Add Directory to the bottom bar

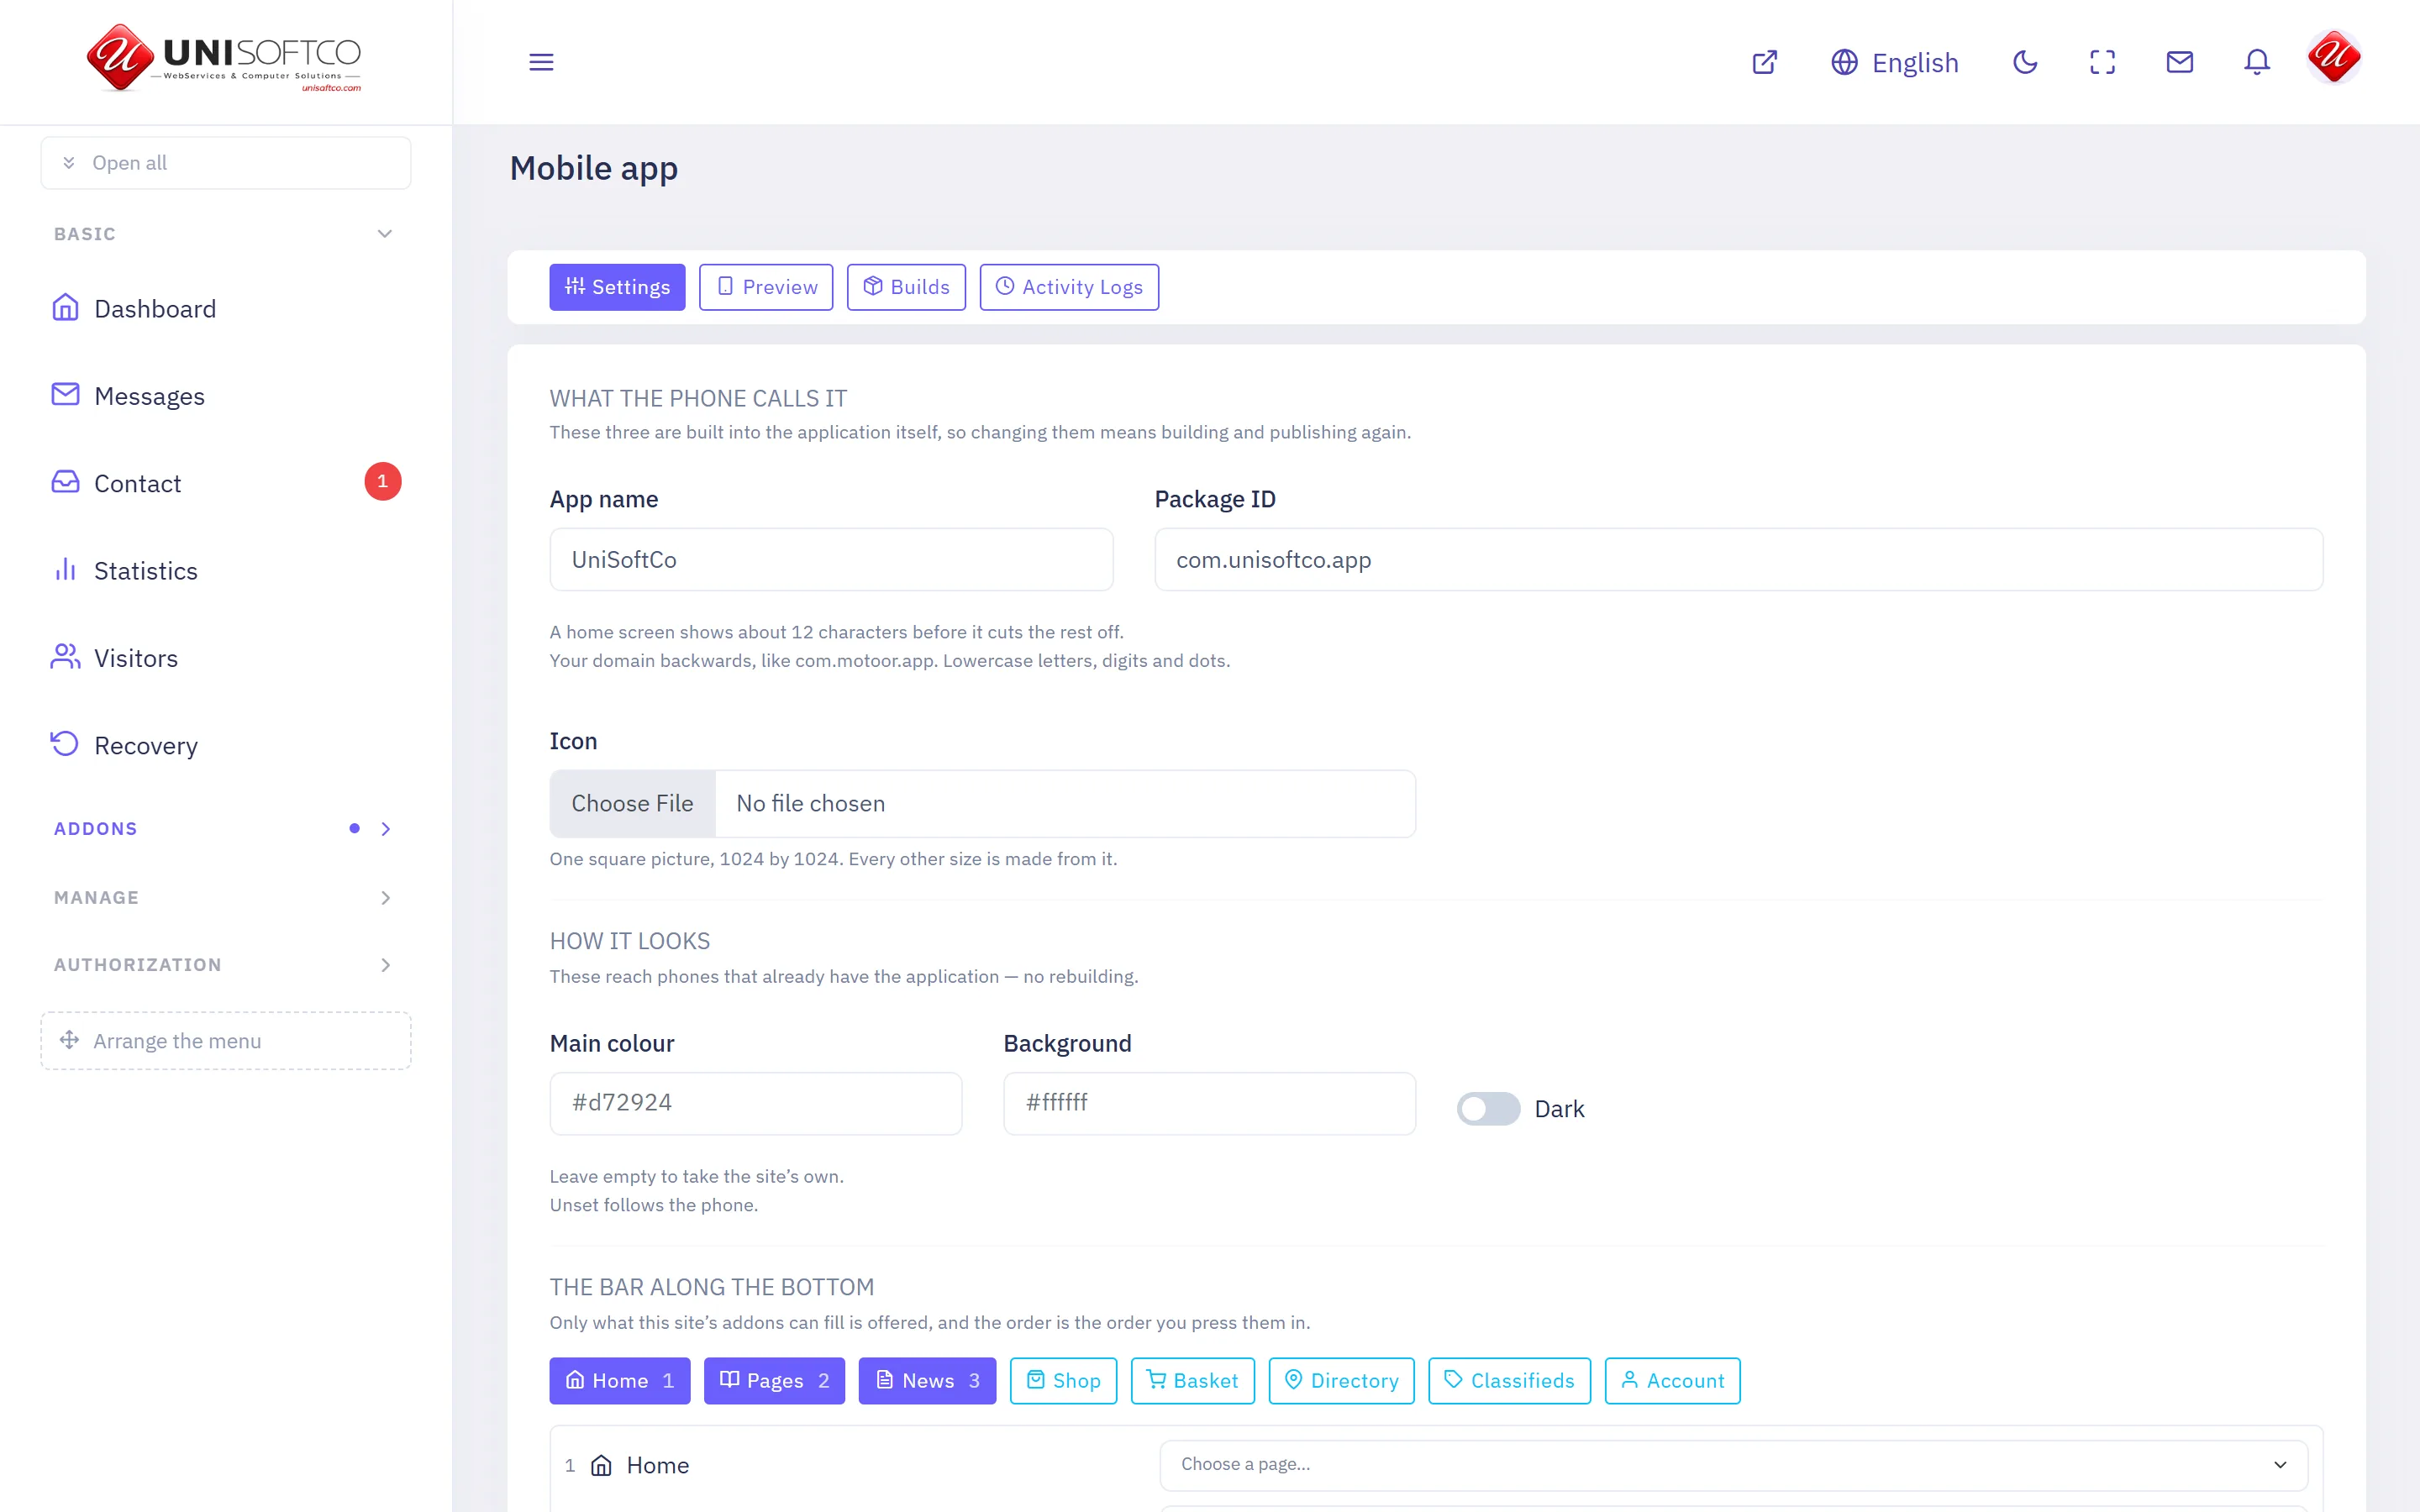tap(1341, 1380)
